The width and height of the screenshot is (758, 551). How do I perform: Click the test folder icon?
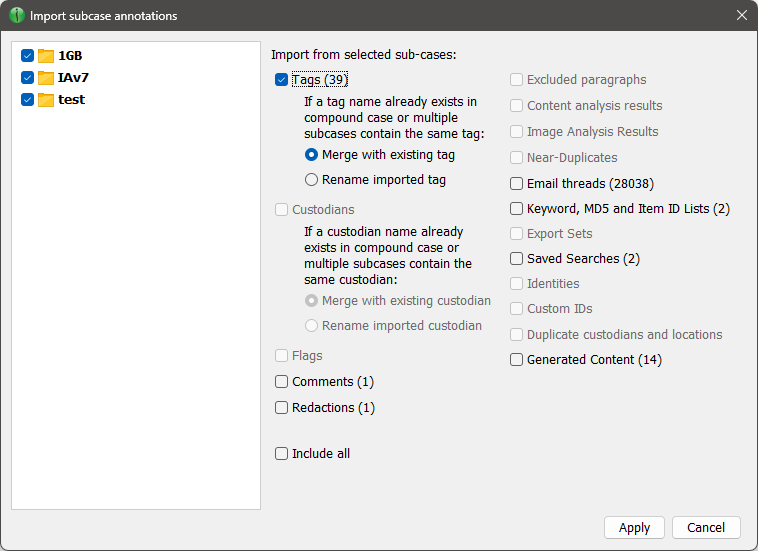(x=46, y=100)
